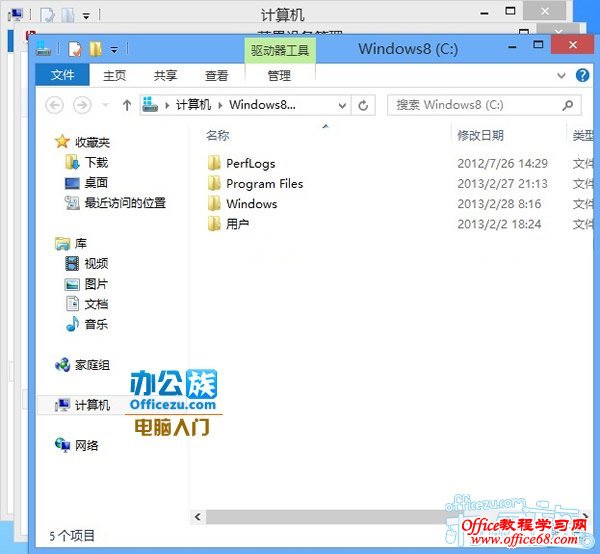Click date 2013/2/28 8:16
Viewport: 600px width, 554px height.
click(x=499, y=204)
